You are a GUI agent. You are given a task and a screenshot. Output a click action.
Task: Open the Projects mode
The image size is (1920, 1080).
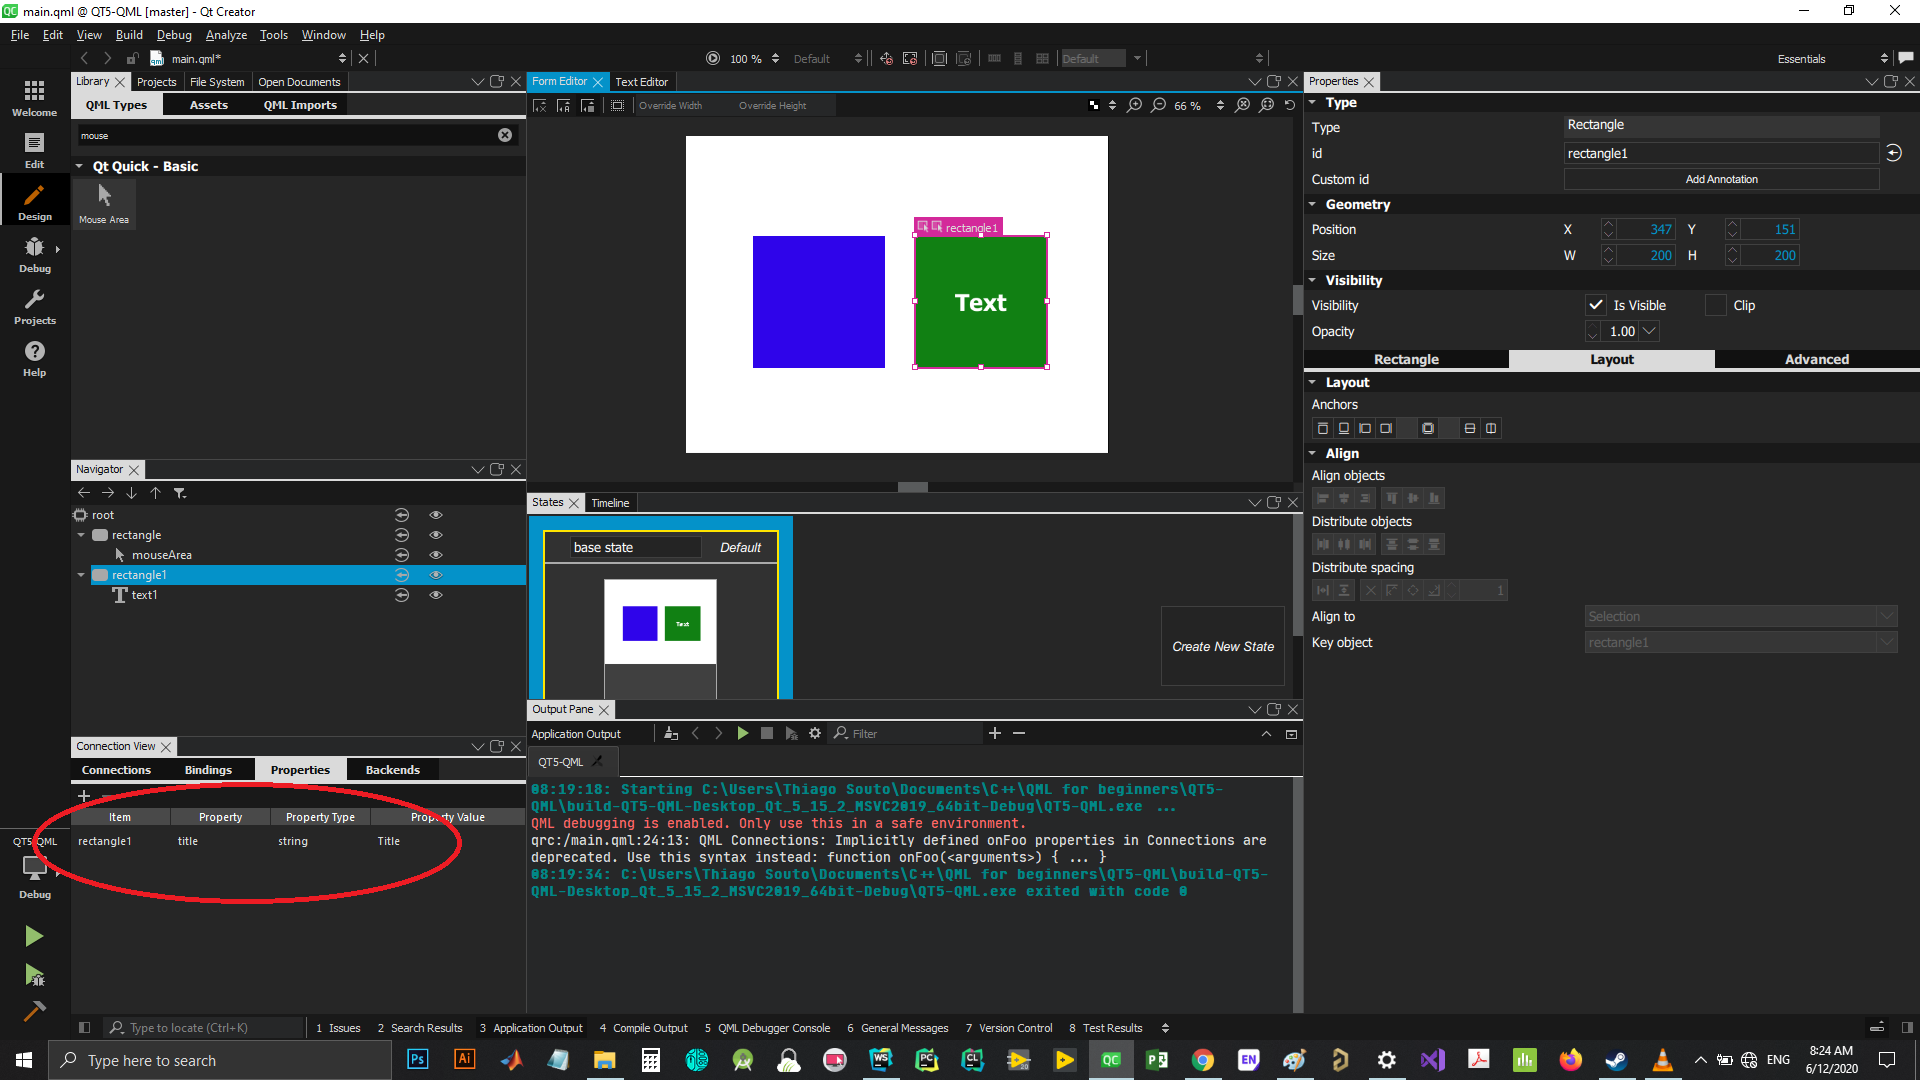coord(34,306)
